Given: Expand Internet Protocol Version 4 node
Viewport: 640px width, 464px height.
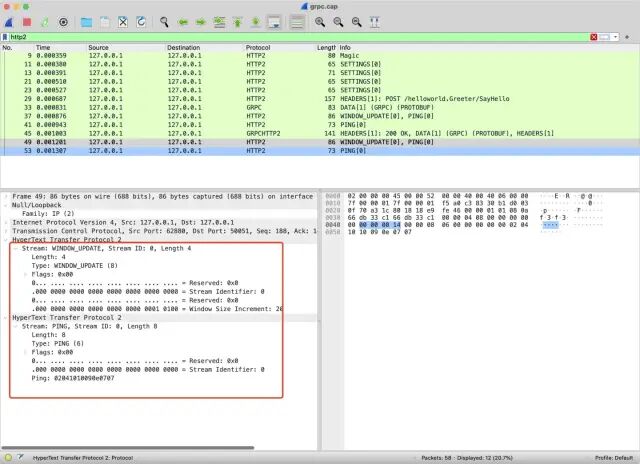Looking at the screenshot, I should pos(6,222).
